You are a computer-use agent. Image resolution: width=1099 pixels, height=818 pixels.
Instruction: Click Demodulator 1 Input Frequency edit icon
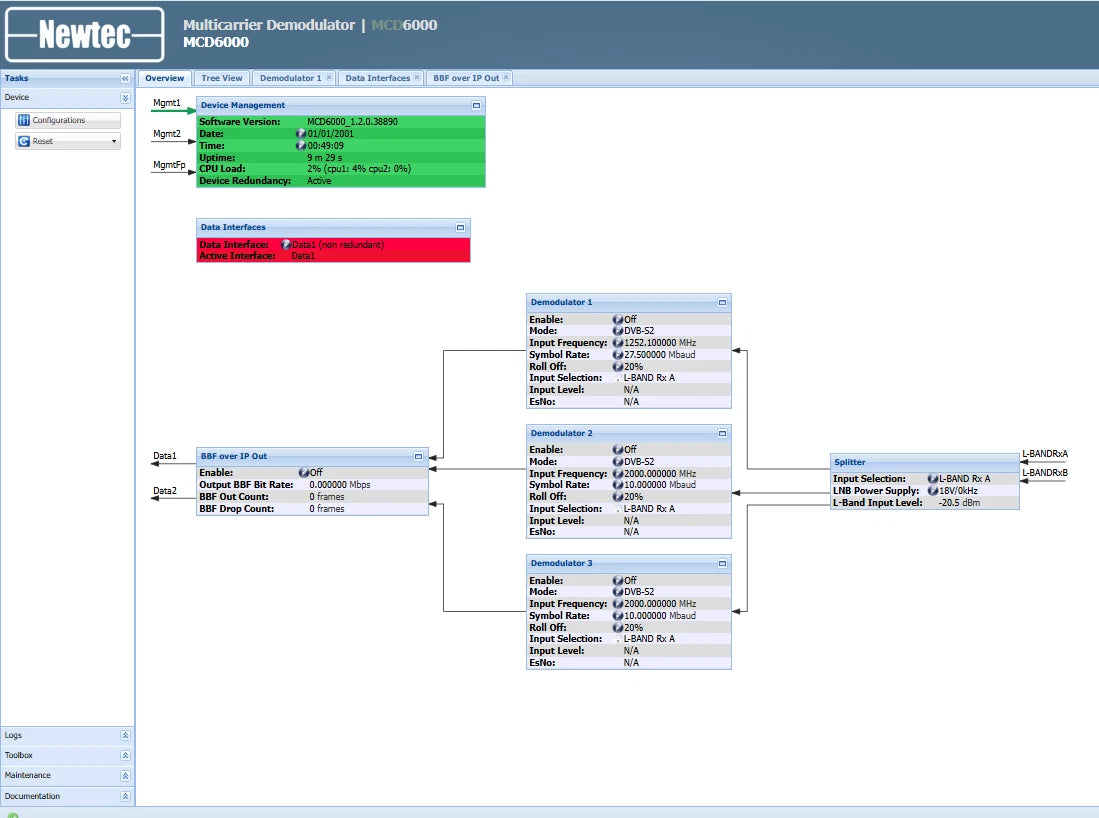(x=618, y=343)
